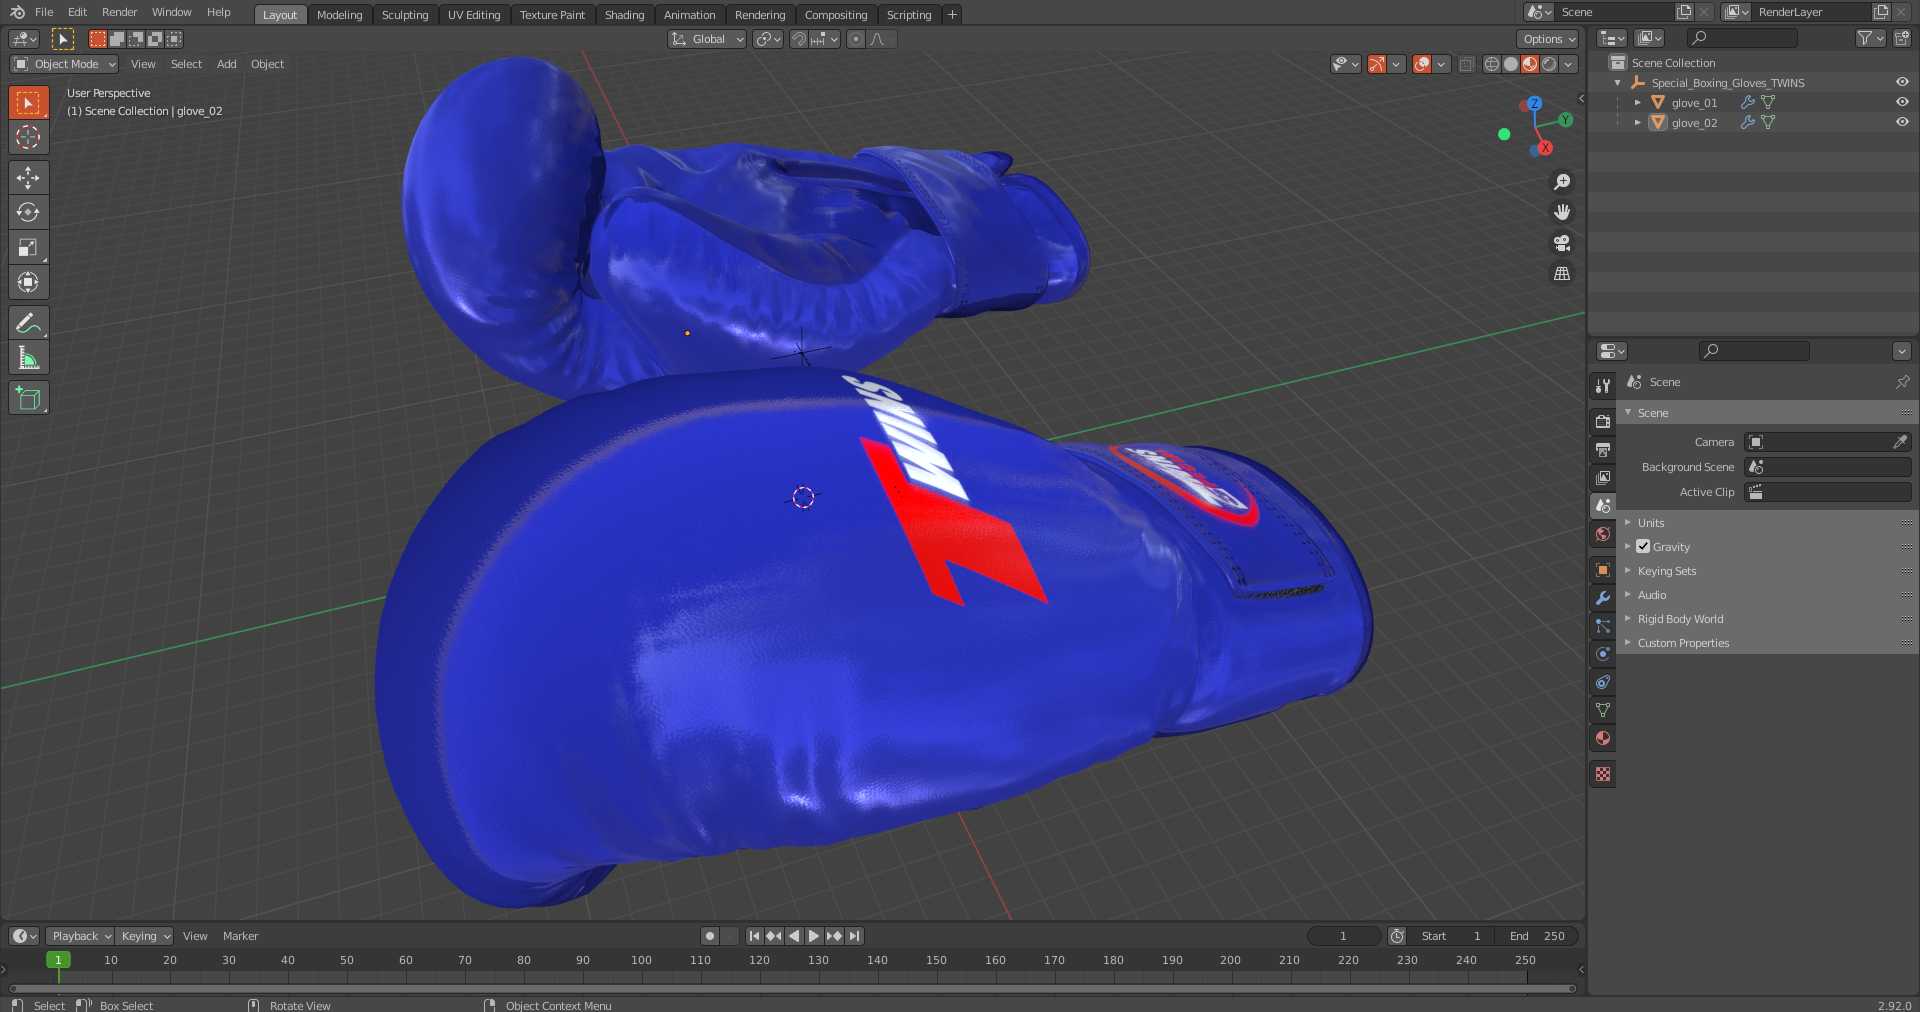This screenshot has height=1012, width=1920.
Task: Play the animation forward
Action: [814, 936]
